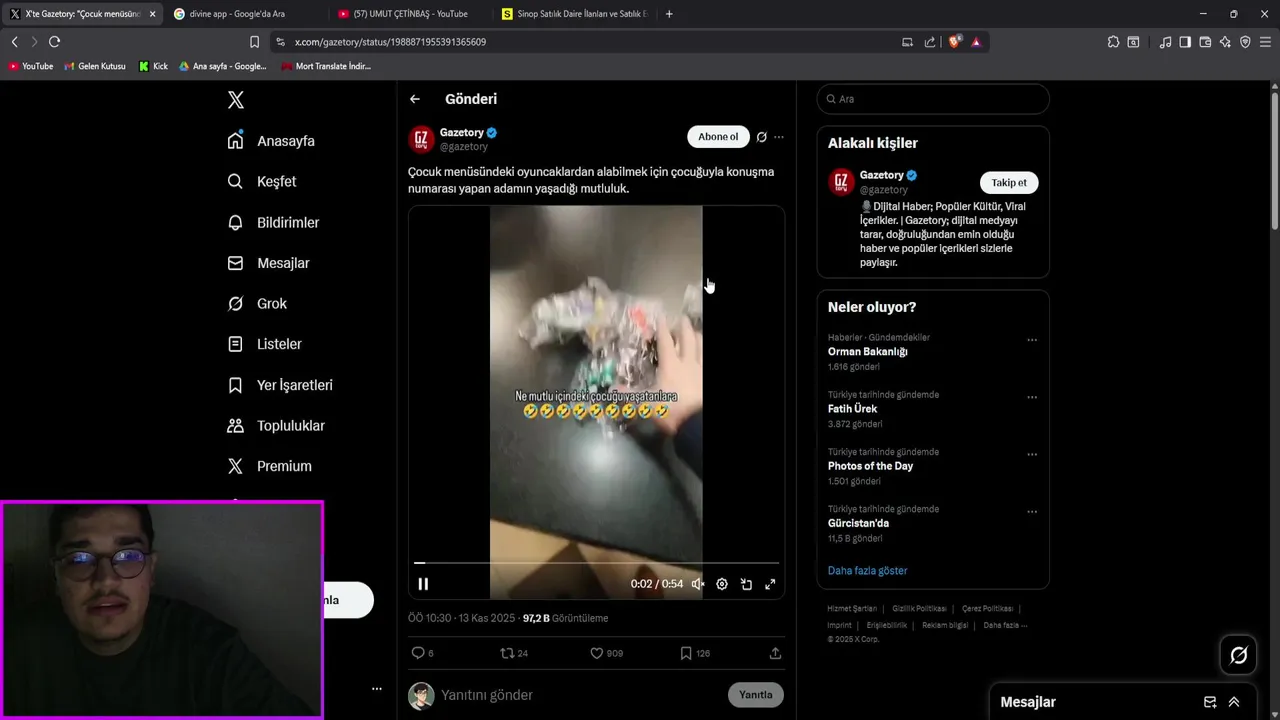Open a new browser tab
The image size is (1280, 720).
coord(669,14)
